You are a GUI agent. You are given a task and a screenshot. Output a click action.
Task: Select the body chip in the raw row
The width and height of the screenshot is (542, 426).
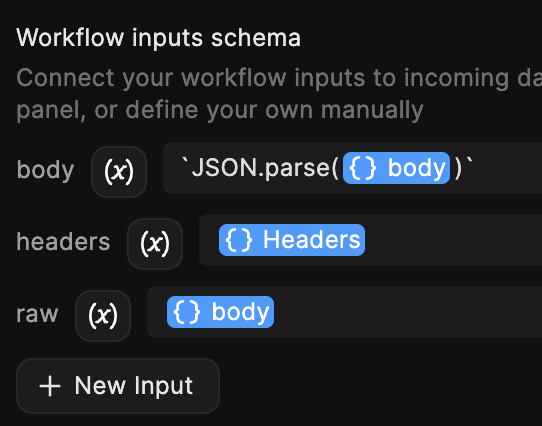click(220, 312)
